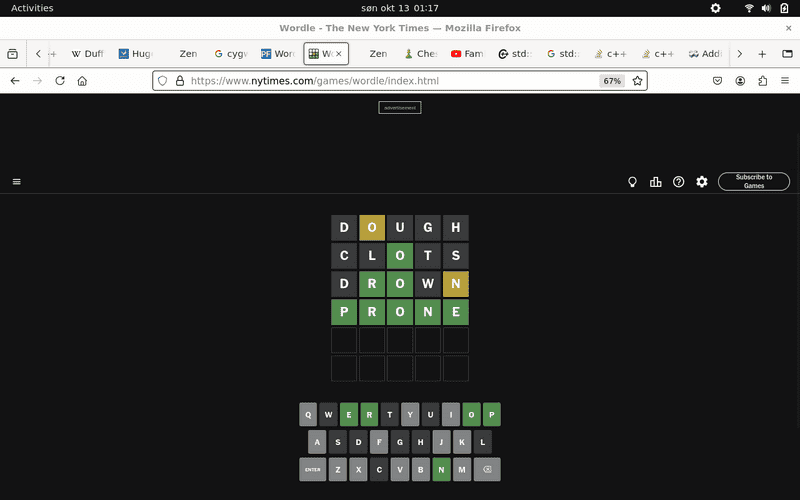This screenshot has height=500, width=800.
Task: Open the Wordle statistics bar-chart icon
Action: 656,182
